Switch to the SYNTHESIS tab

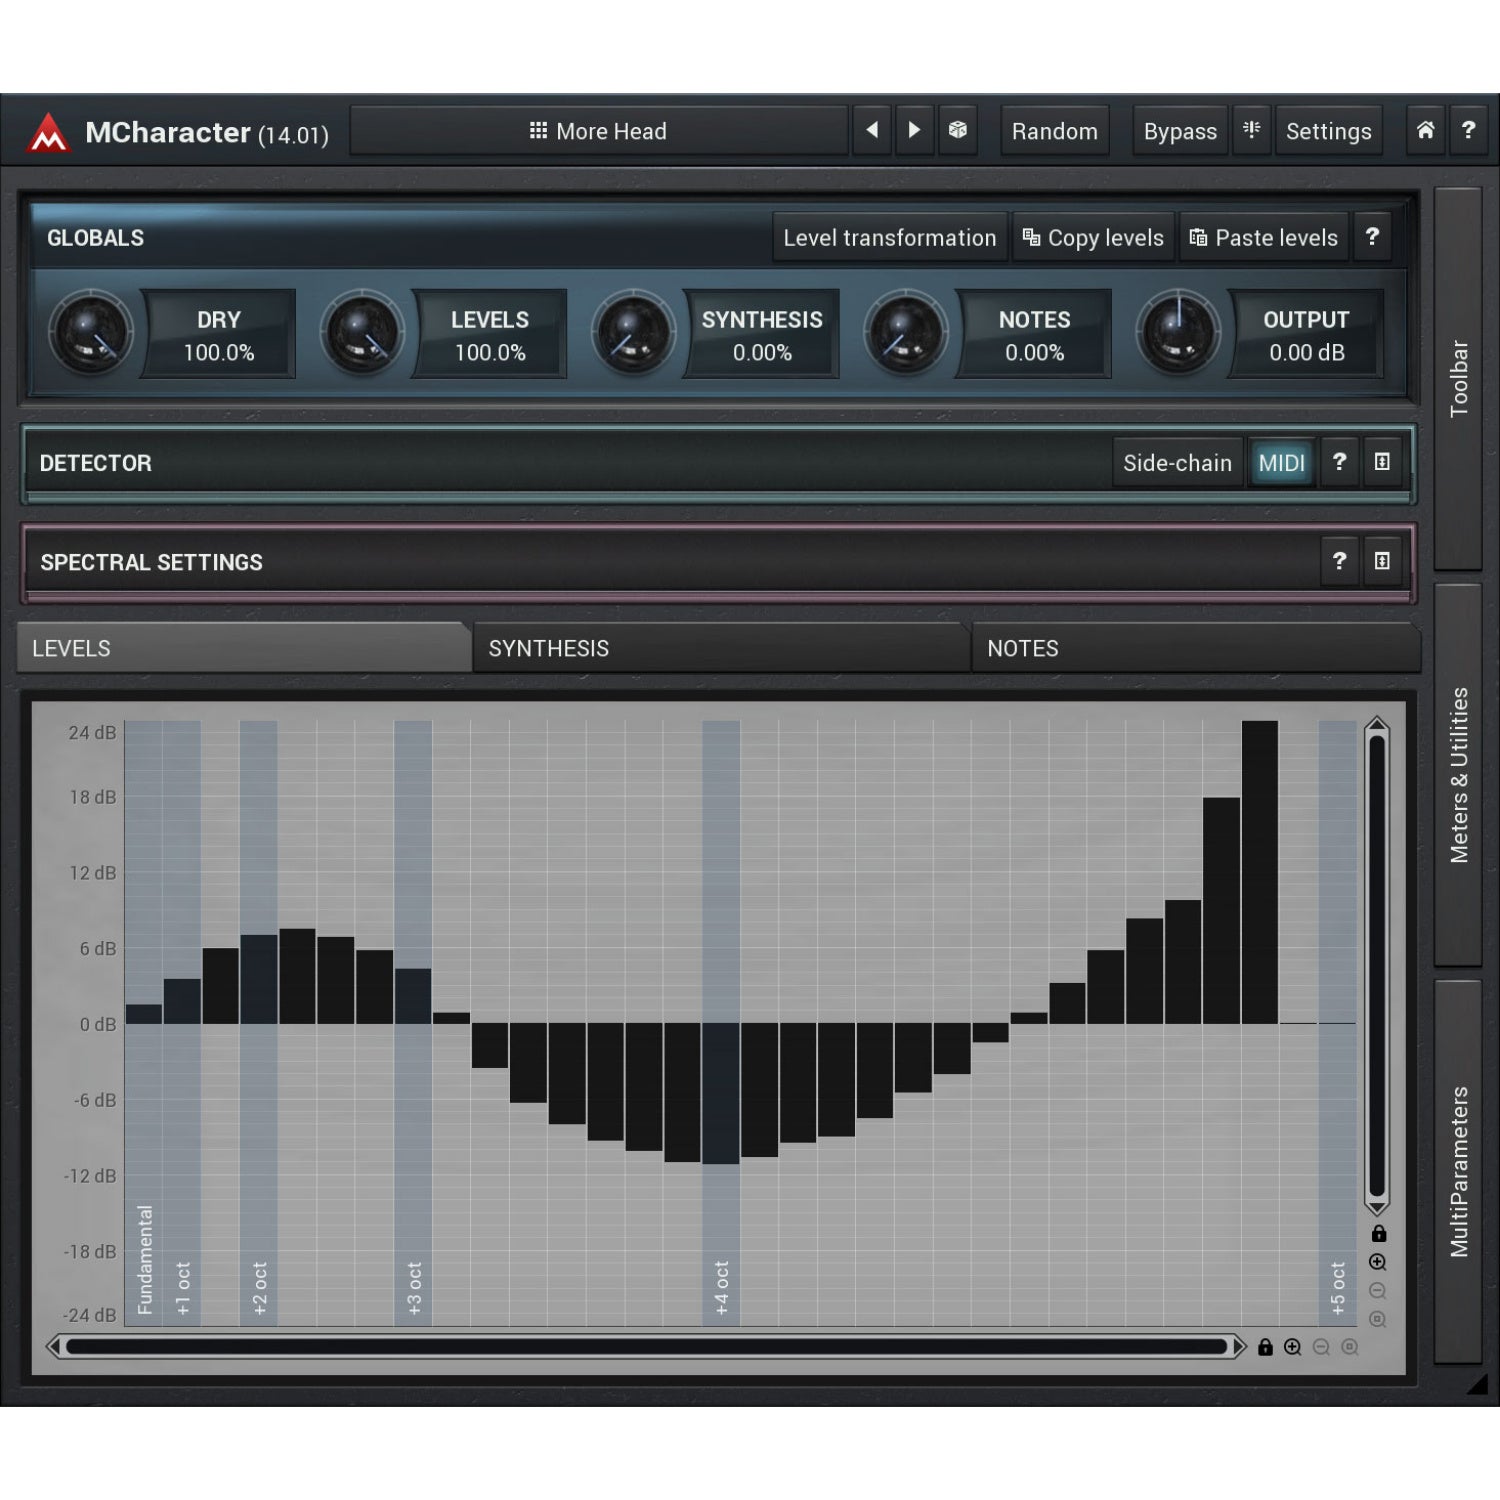720,648
